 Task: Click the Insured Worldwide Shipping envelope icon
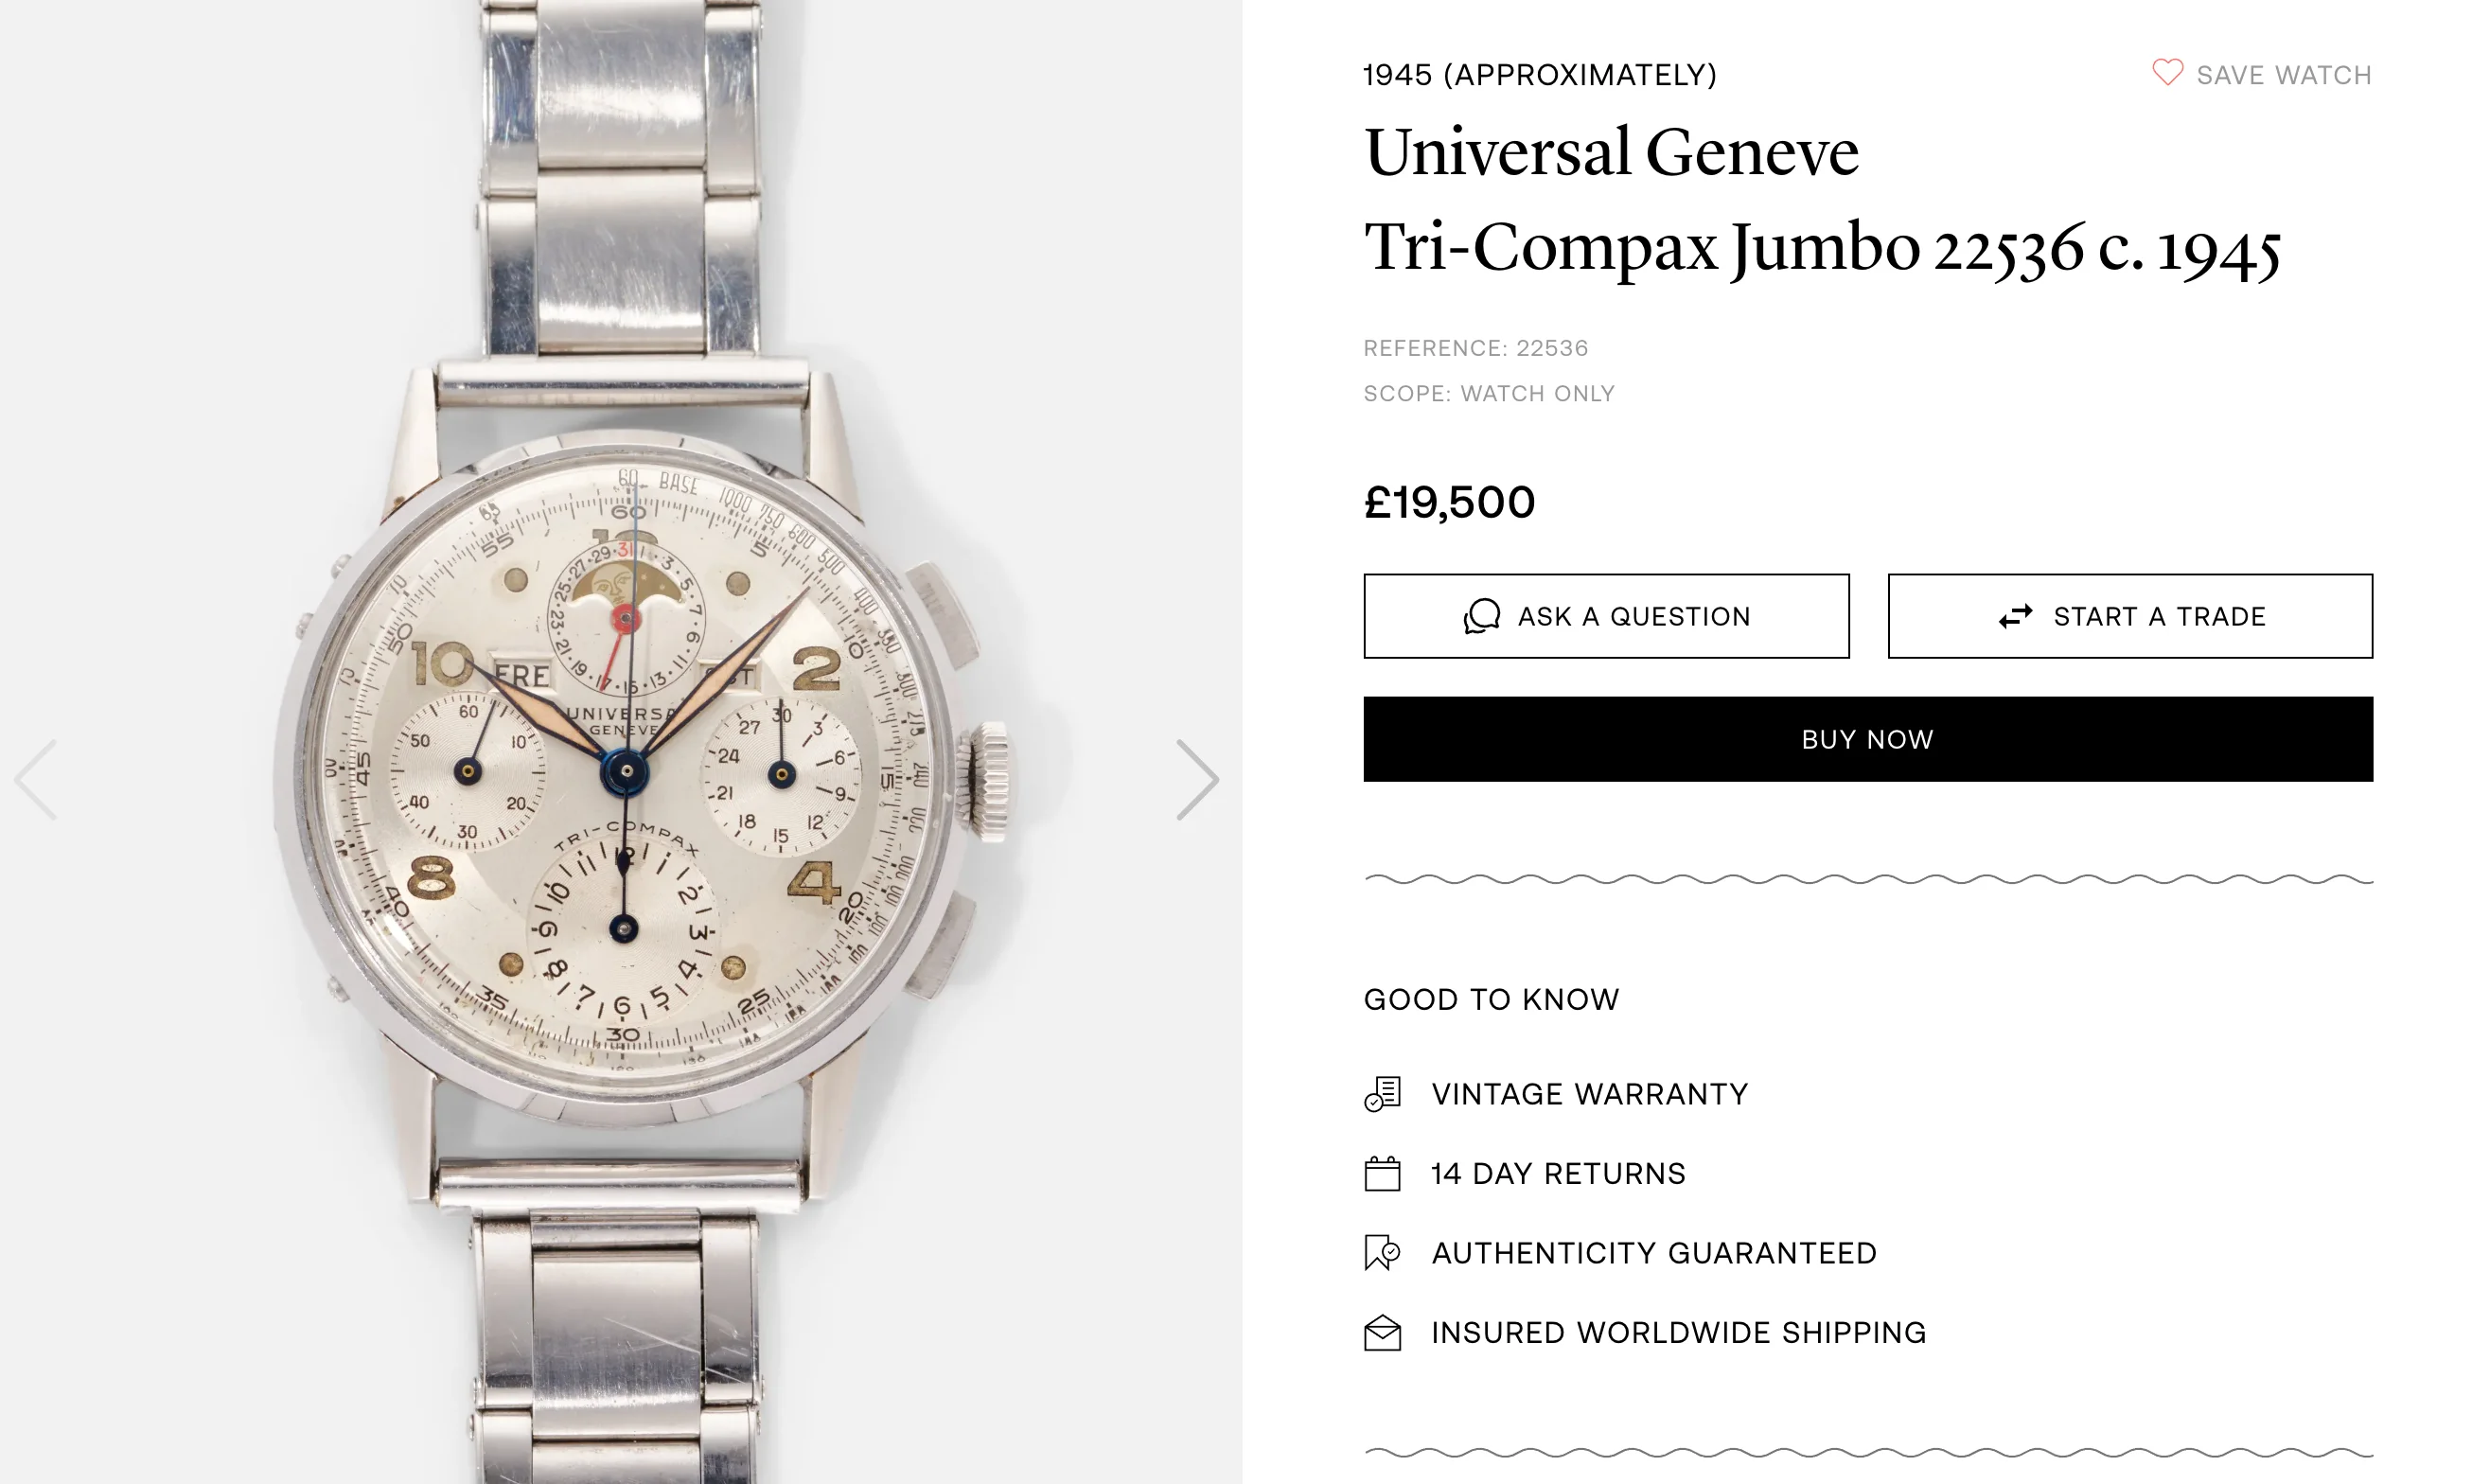(x=1382, y=1333)
